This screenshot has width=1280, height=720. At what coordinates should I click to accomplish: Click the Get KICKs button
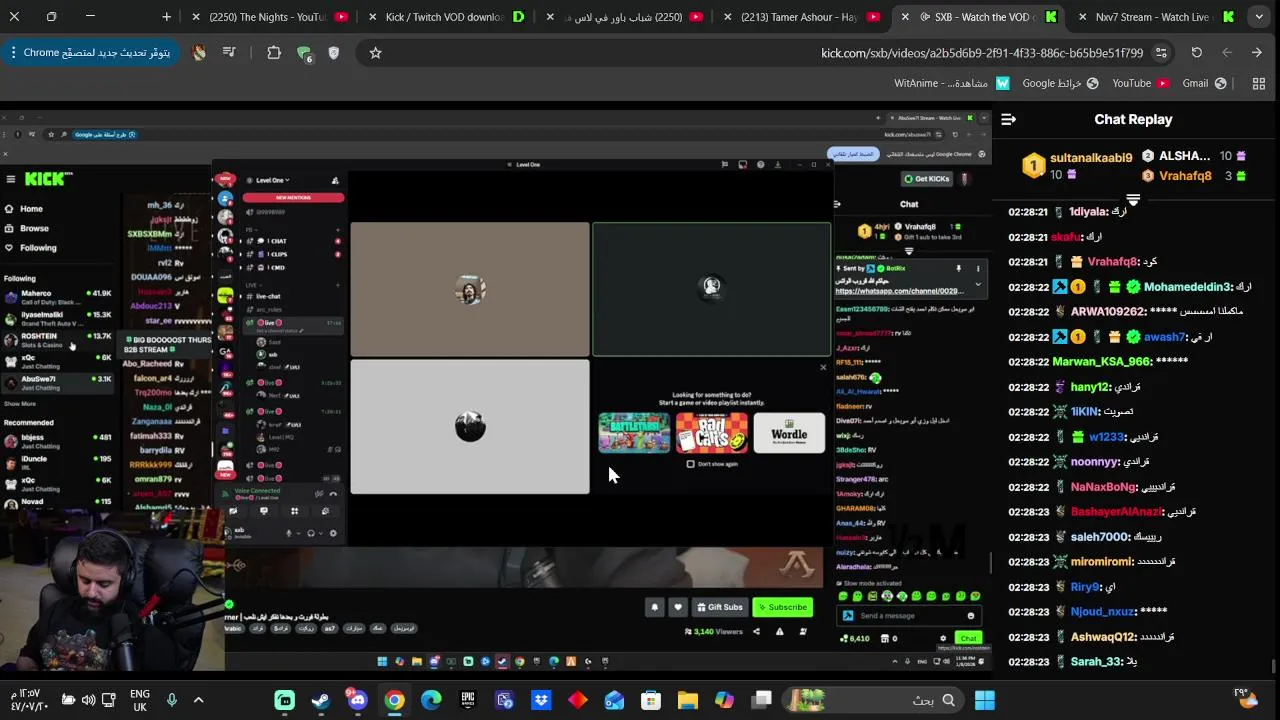coord(926,179)
